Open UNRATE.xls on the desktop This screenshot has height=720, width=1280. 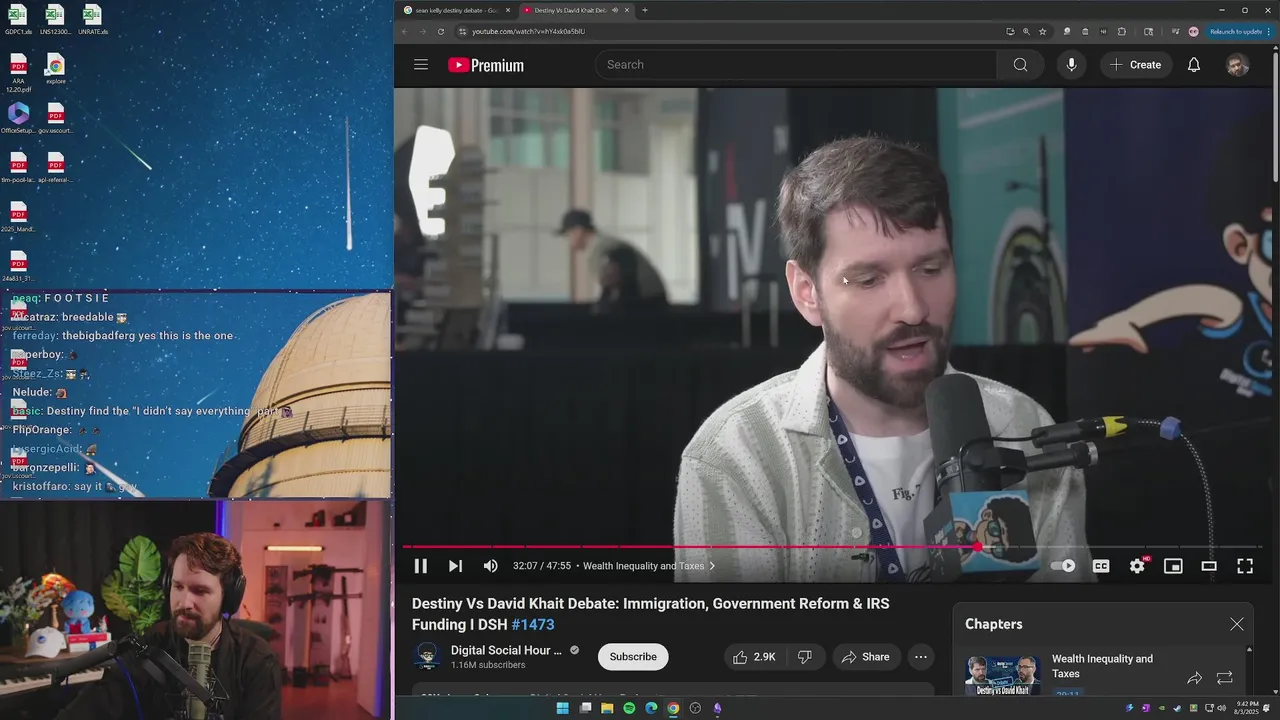92,20
